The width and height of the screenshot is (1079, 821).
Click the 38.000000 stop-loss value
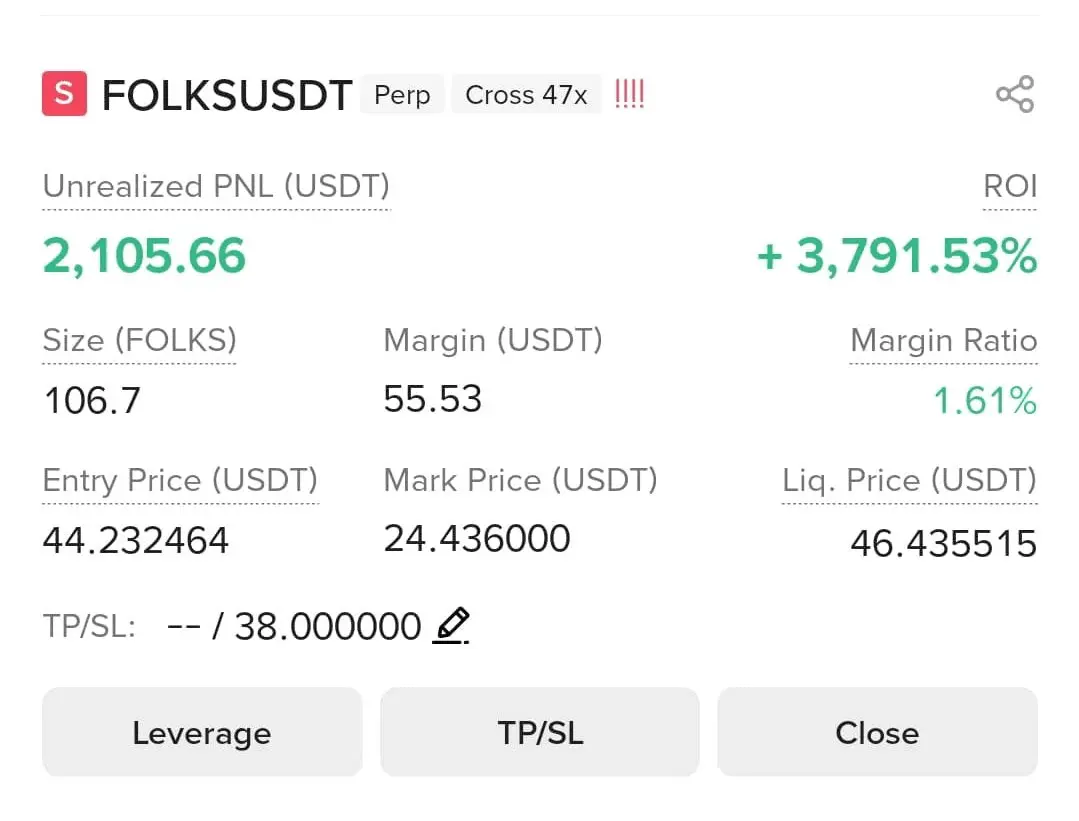coord(327,627)
